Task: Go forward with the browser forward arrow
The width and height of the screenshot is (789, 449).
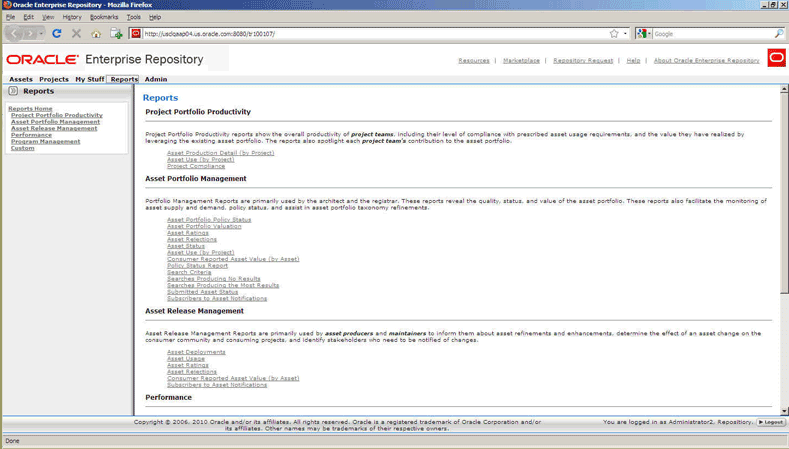Action: (30, 34)
